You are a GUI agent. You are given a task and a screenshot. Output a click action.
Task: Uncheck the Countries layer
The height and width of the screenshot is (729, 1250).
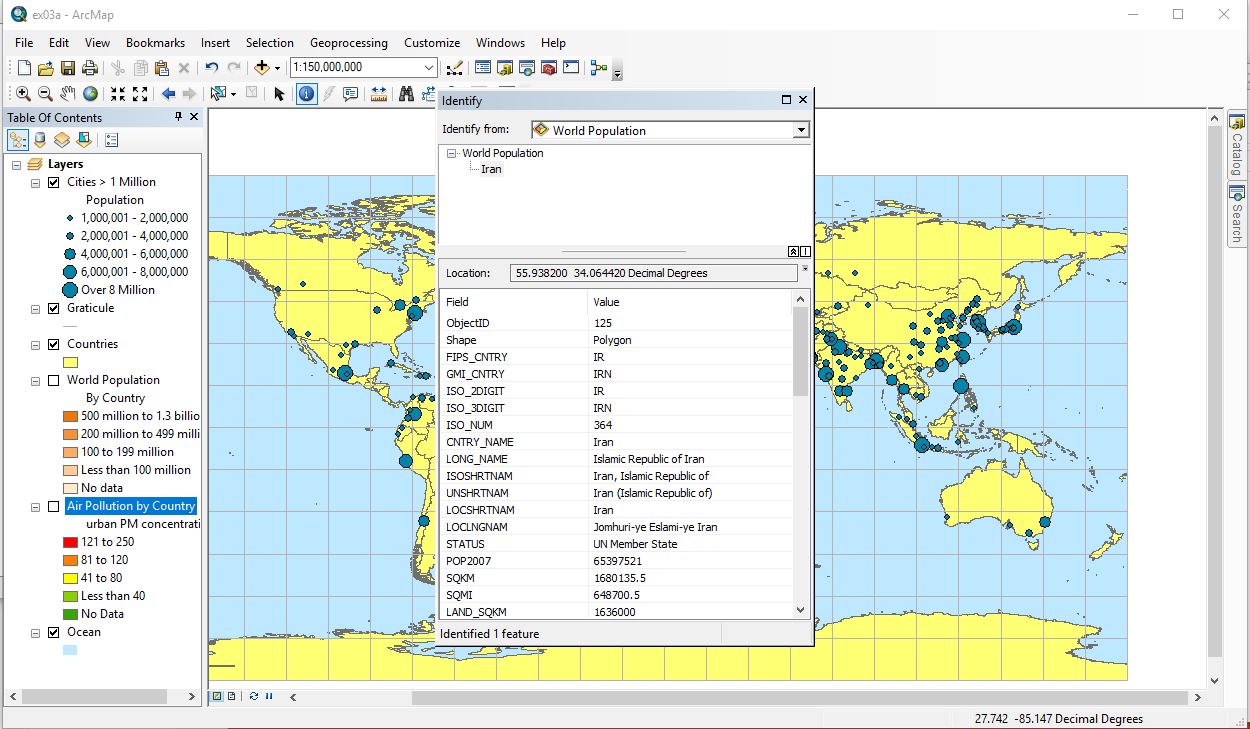tap(54, 344)
